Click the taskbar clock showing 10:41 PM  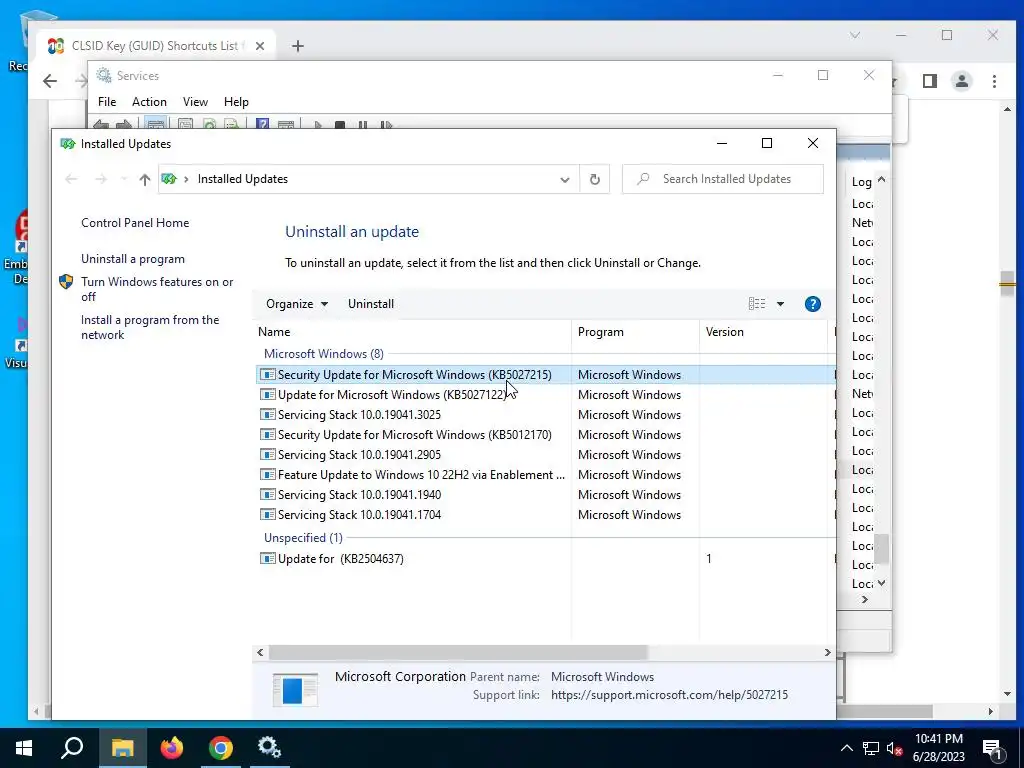tap(938, 748)
